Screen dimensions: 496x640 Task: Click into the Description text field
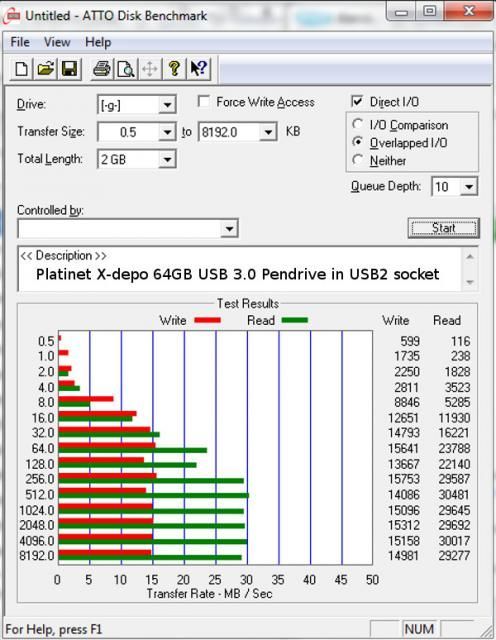tap(240, 269)
